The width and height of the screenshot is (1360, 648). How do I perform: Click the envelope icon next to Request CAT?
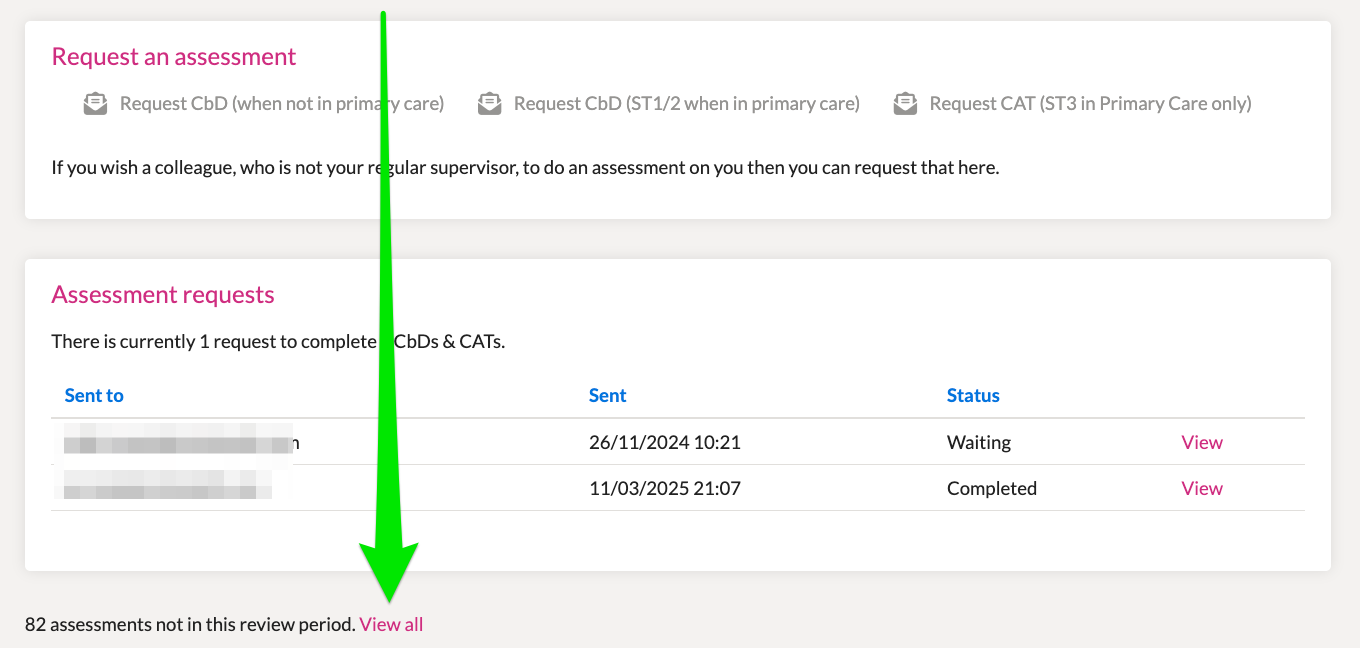(905, 104)
